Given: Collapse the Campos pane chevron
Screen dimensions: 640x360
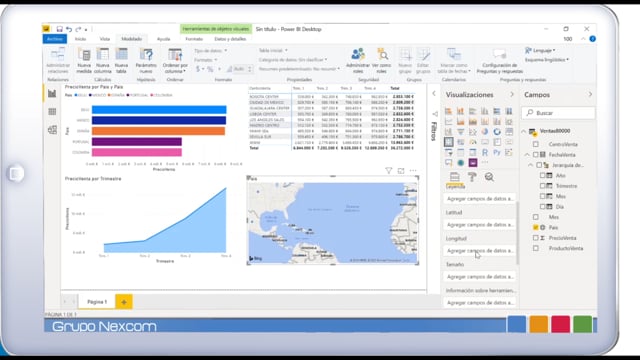Looking at the screenshot, I should click(590, 94).
